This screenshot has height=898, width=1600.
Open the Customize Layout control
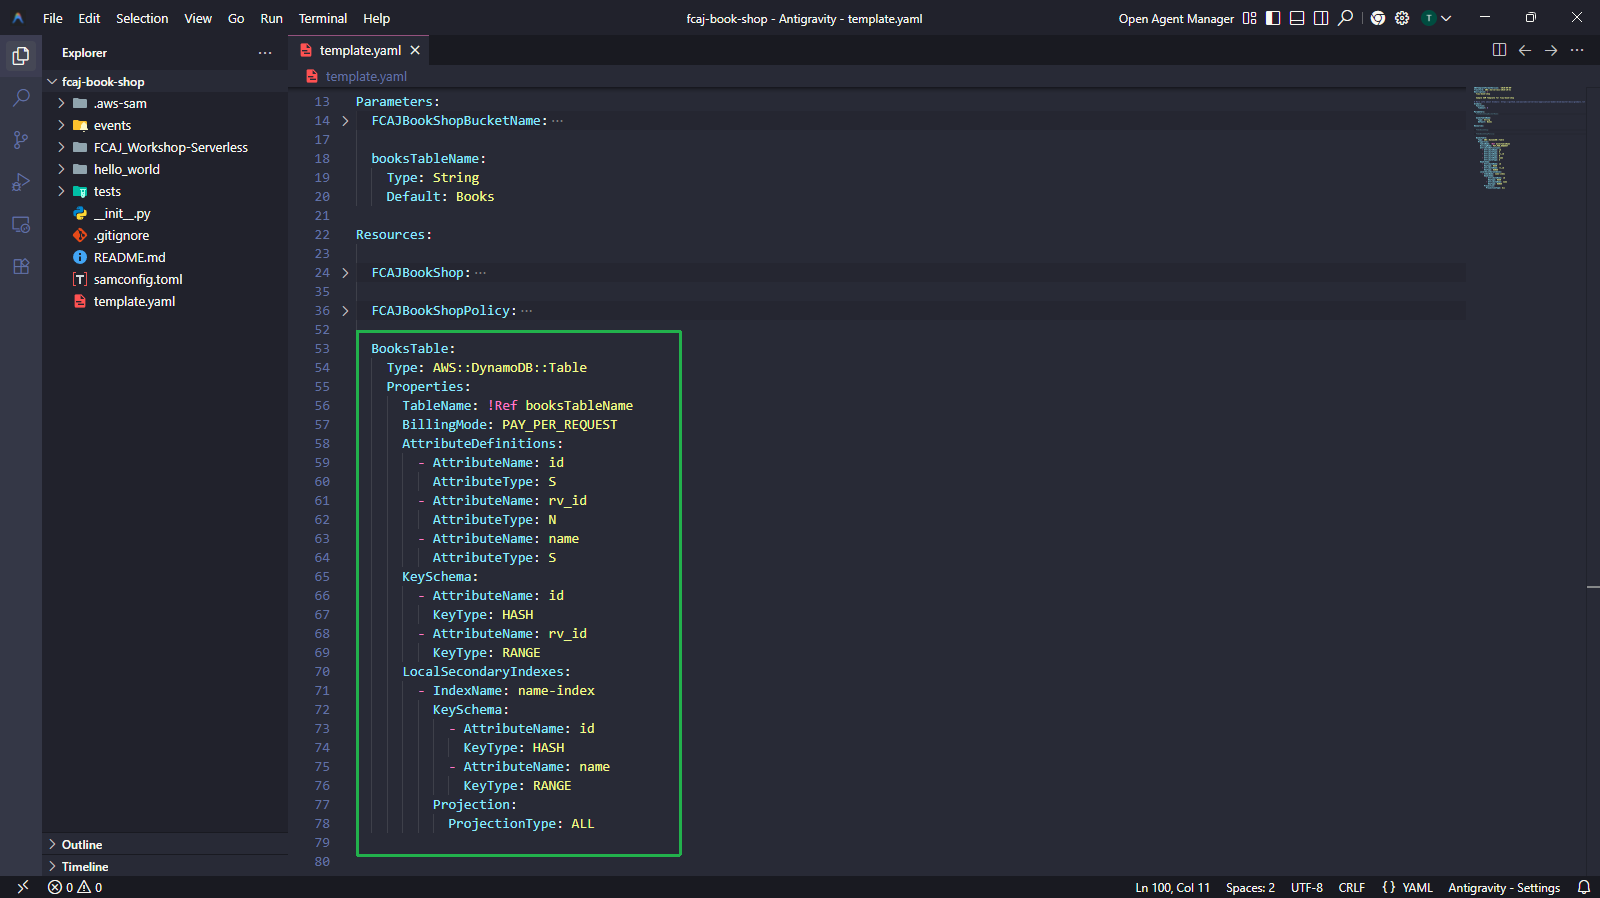(1249, 18)
